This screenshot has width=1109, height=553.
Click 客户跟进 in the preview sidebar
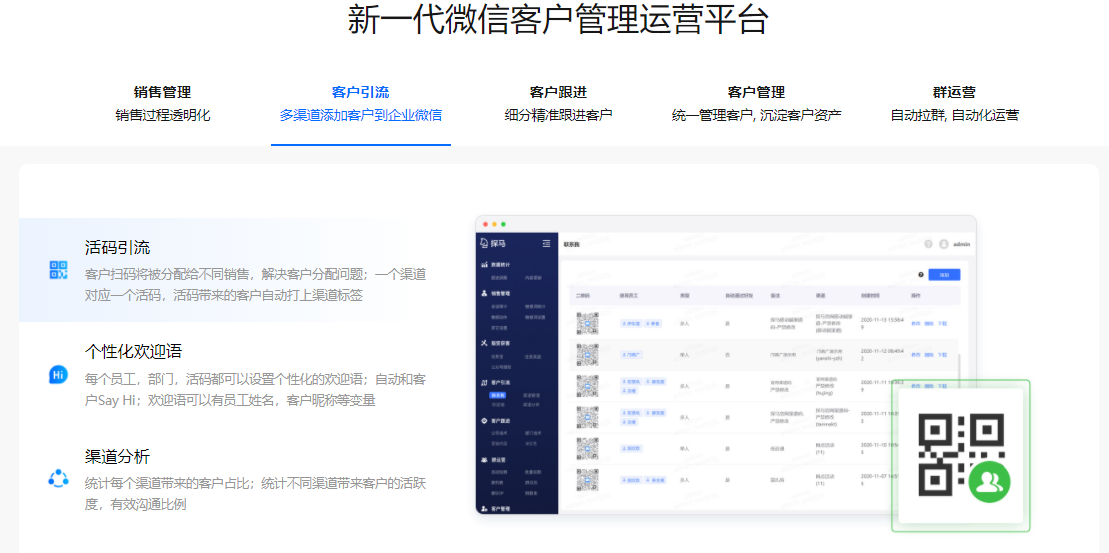click(501, 421)
